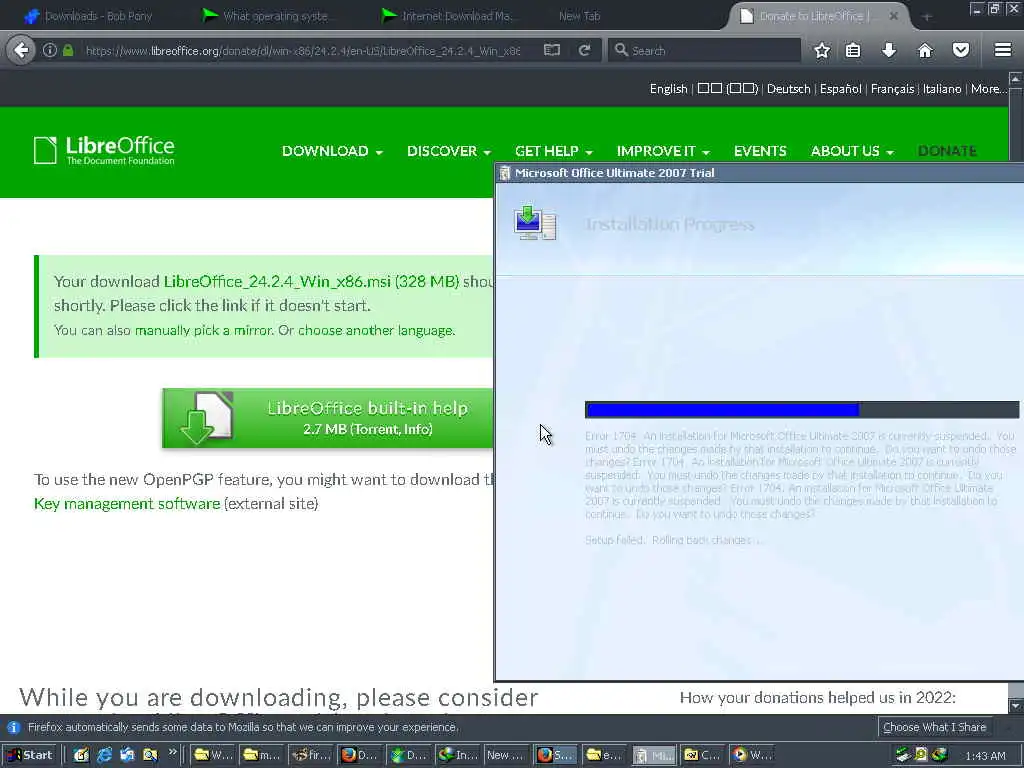Viewport: 1024px width, 768px height.
Task: Click choose another language link
Action: (x=376, y=330)
